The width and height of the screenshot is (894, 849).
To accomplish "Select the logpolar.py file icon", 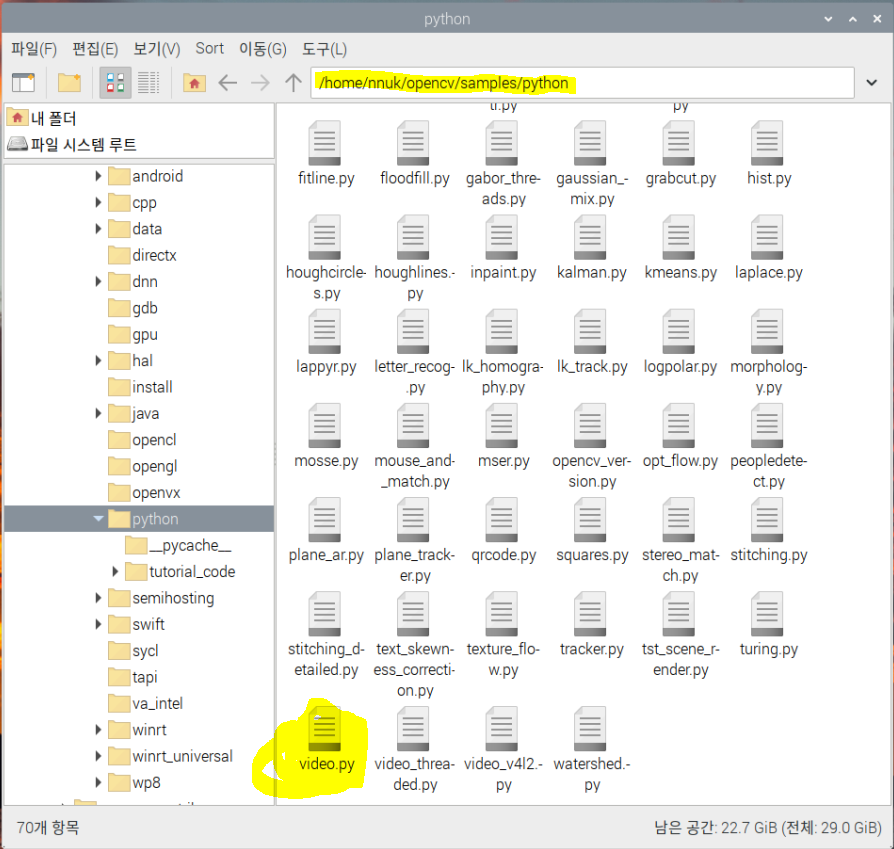I will tap(678, 331).
